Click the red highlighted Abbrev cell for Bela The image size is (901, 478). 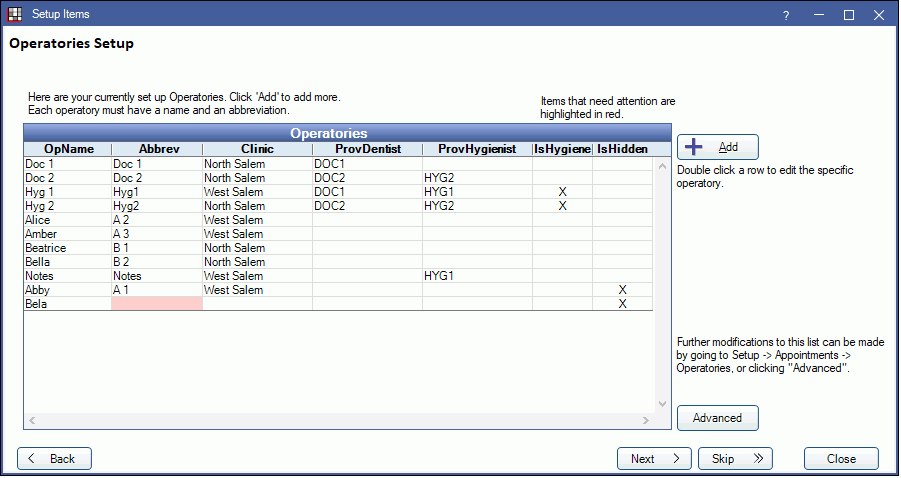pyautogui.click(x=156, y=304)
